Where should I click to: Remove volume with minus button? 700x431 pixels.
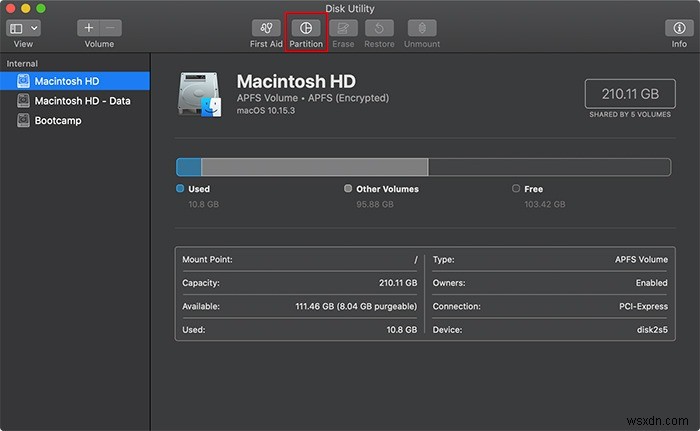[x=111, y=28]
